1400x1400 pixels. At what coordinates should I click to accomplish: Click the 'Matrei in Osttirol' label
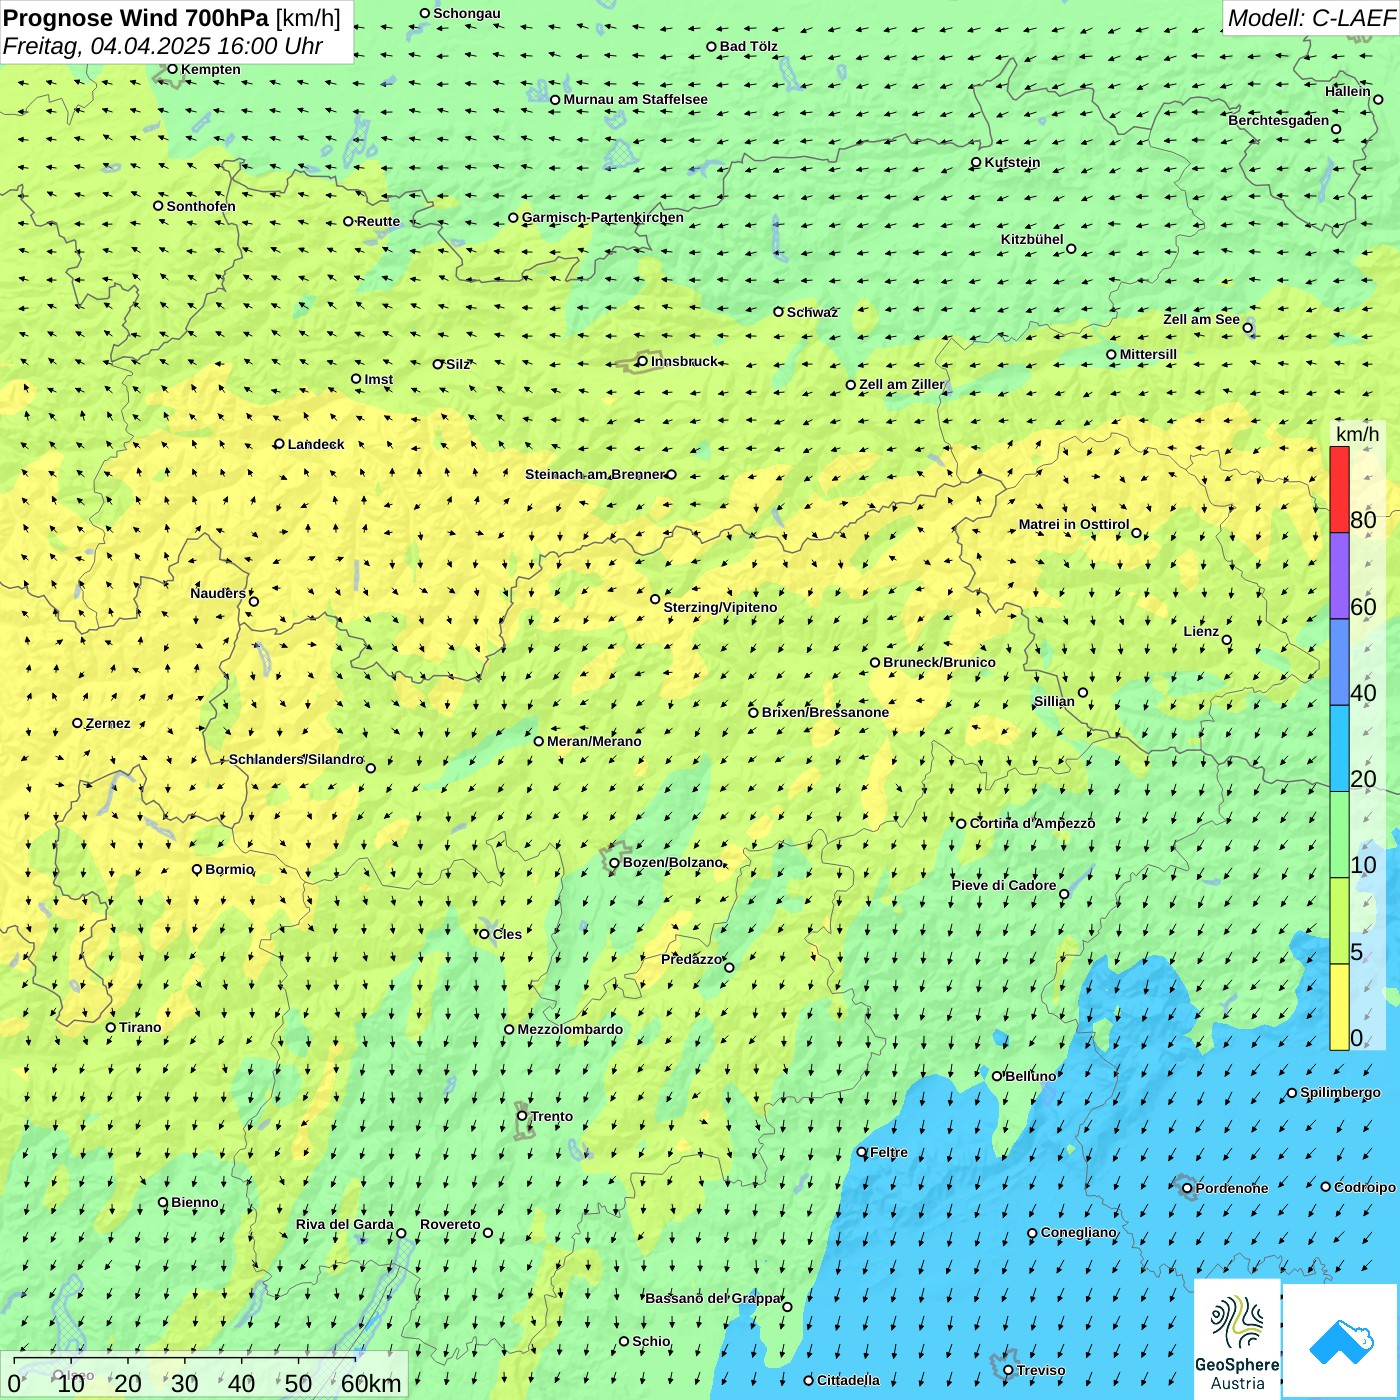tap(1074, 524)
